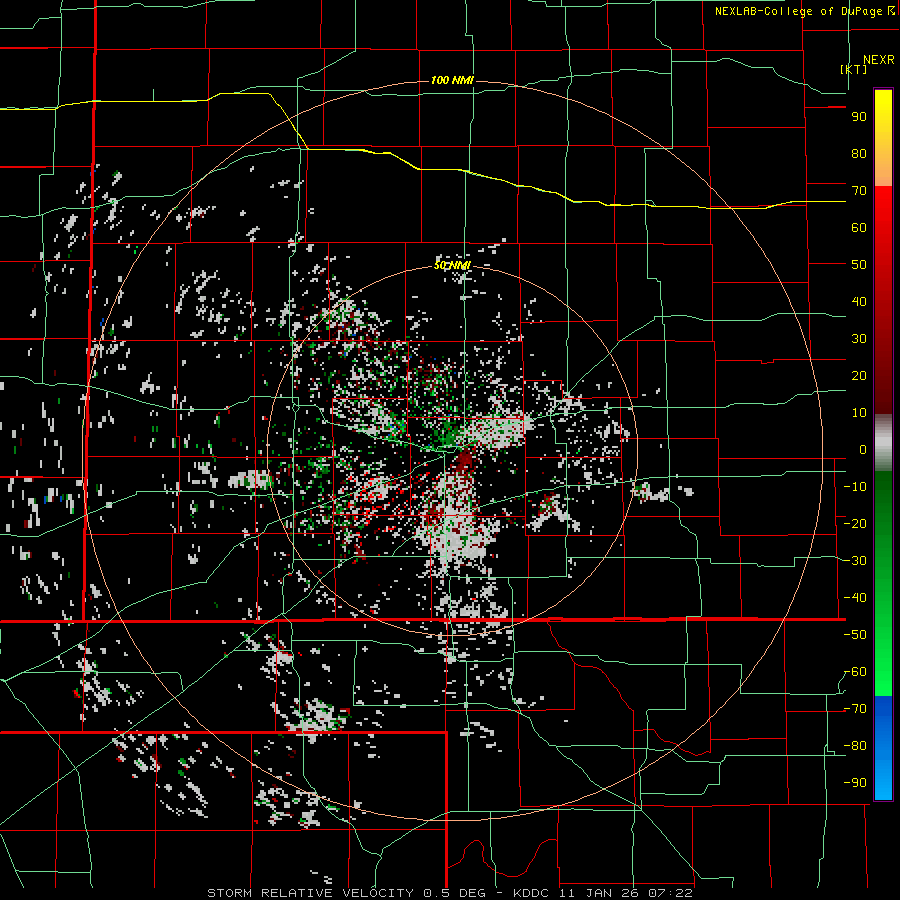Click the 20 tick label on the scale
This screenshot has height=900, width=900.
tap(859, 376)
